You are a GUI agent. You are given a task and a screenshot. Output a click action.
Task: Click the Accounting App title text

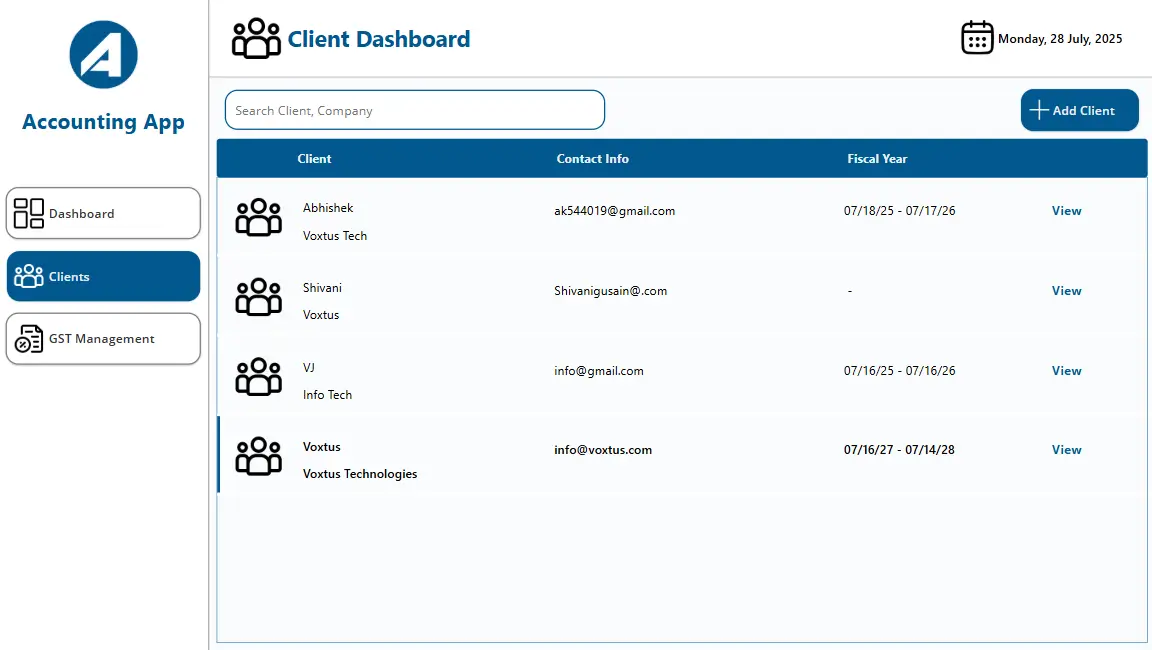click(x=104, y=122)
